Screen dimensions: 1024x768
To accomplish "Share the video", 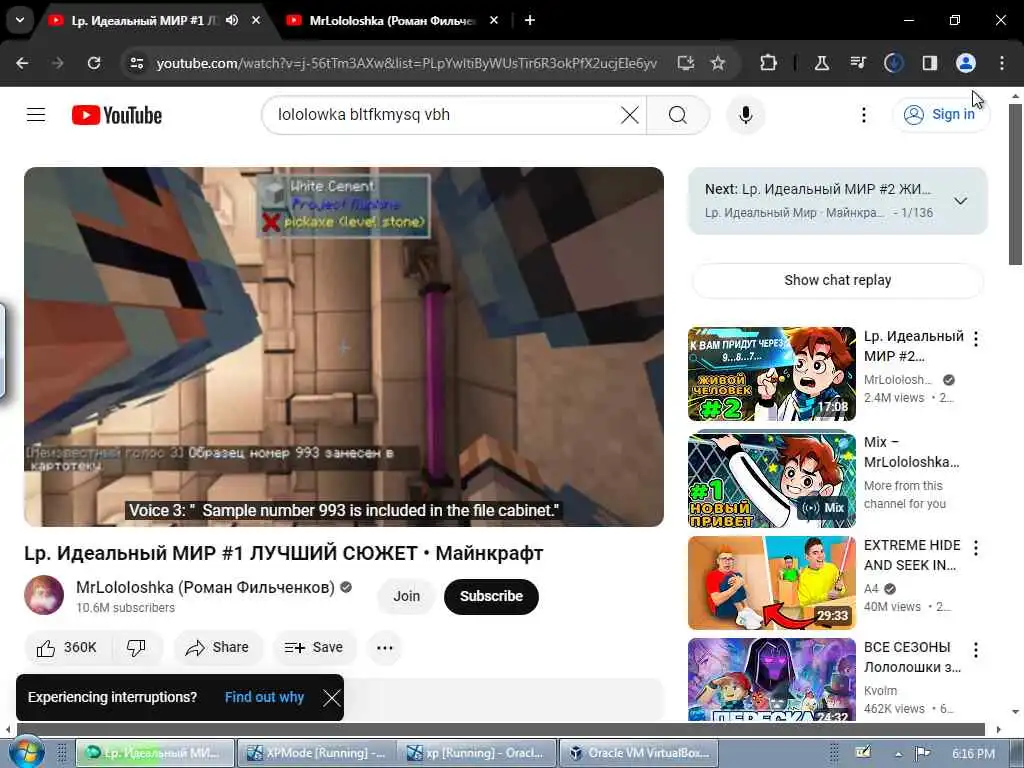I will pyautogui.click(x=217, y=647).
